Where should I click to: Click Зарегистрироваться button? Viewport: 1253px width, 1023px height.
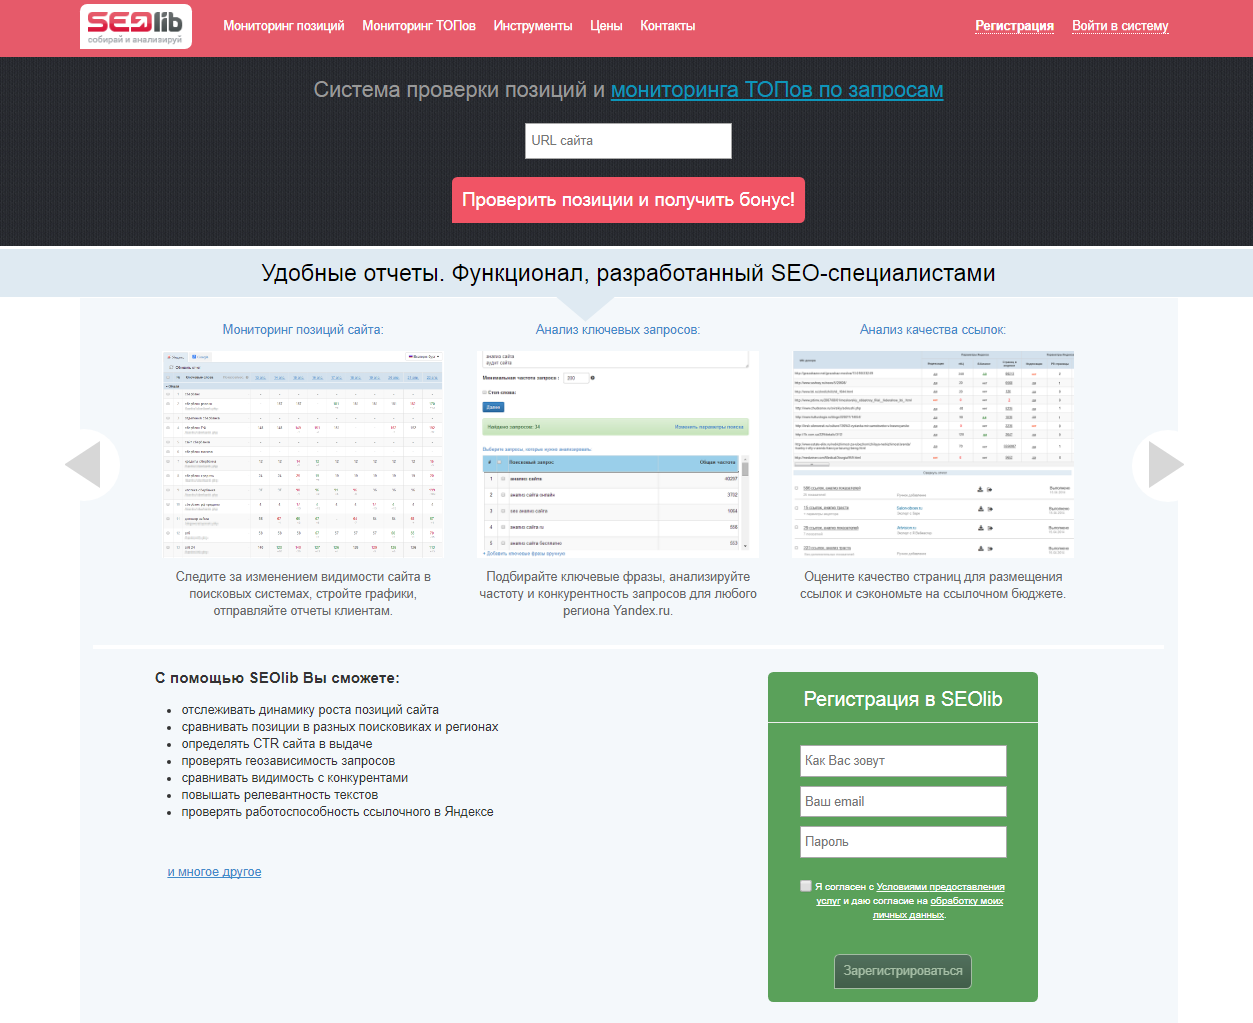click(x=903, y=971)
